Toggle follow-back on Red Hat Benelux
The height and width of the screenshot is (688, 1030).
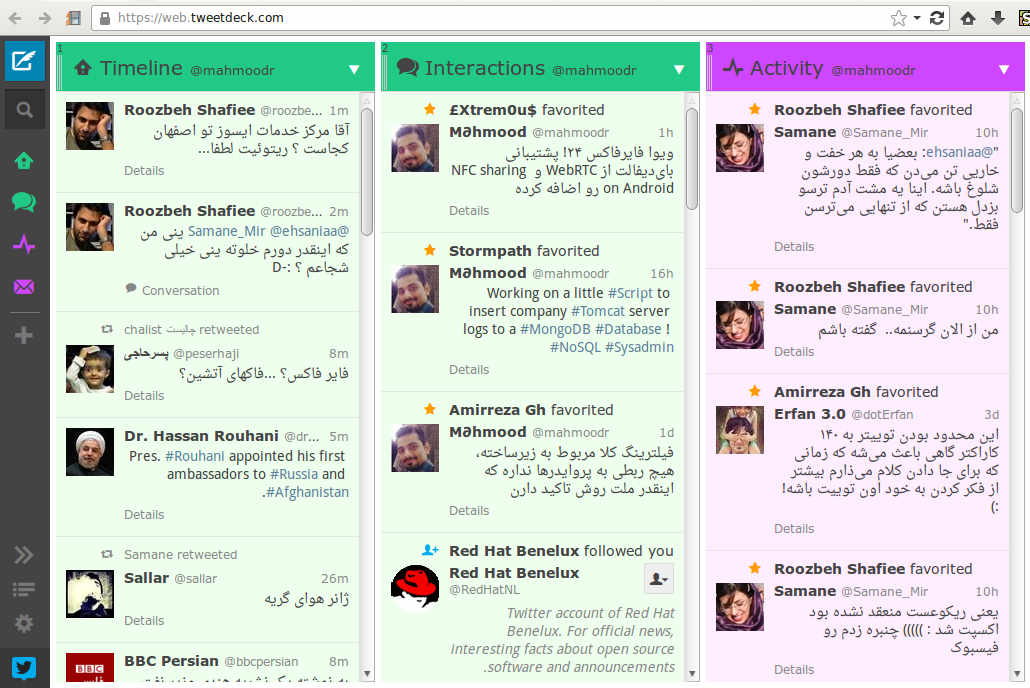658,578
